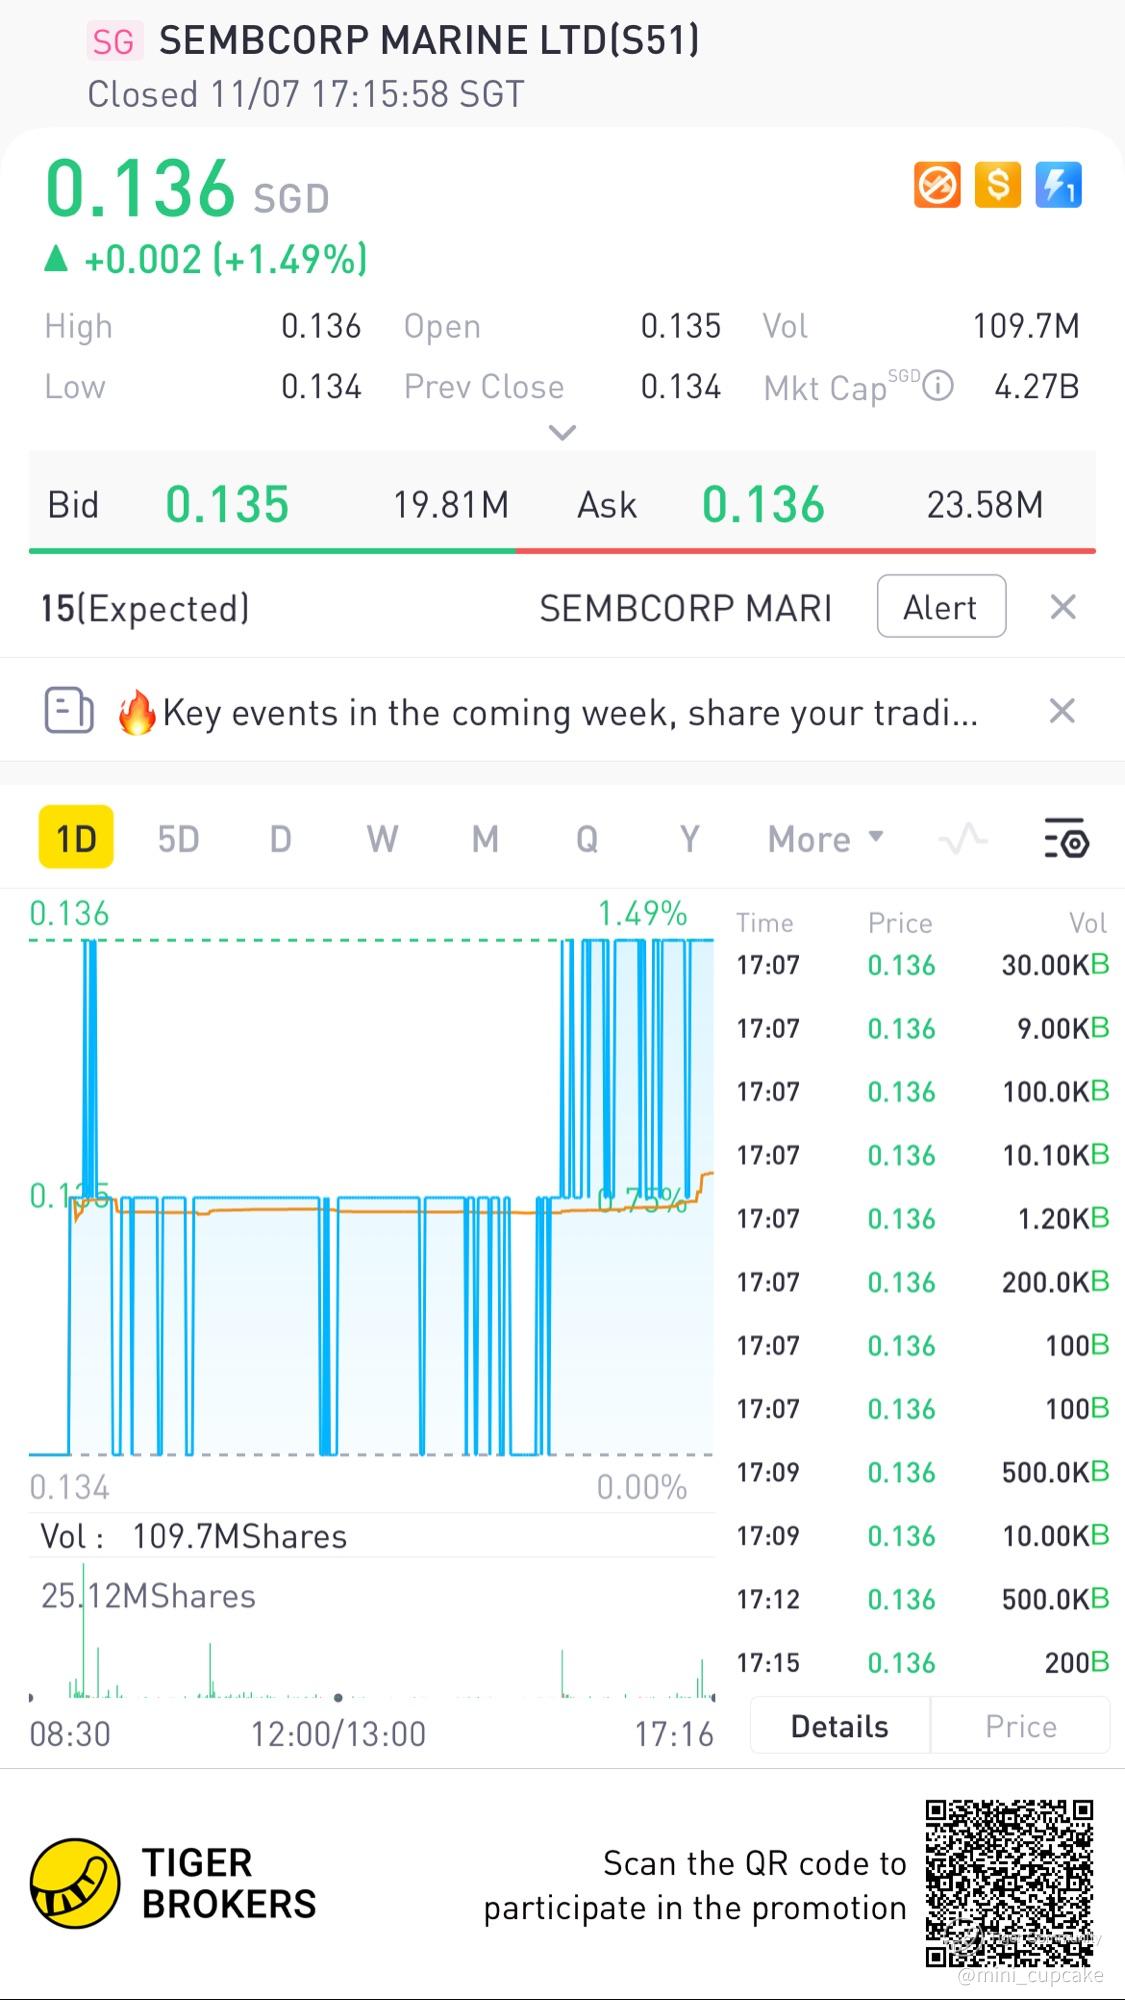This screenshot has height=2000, width=1125.
Task: Tap the Tiger Brokers logo
Action: (75, 1883)
